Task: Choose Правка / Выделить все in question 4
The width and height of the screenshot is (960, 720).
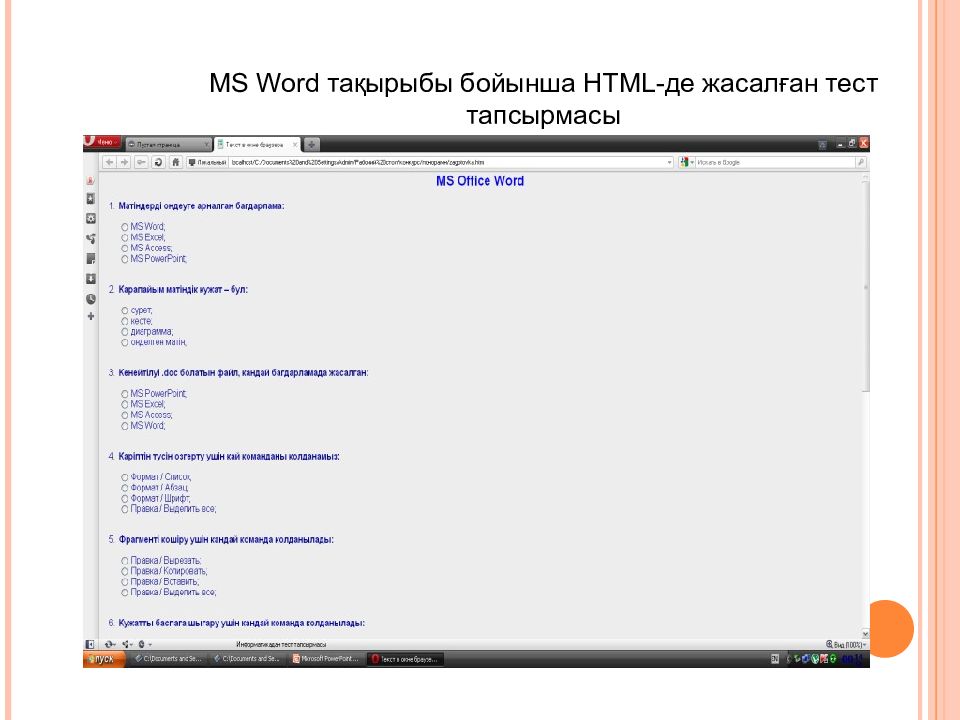Action: point(124,509)
